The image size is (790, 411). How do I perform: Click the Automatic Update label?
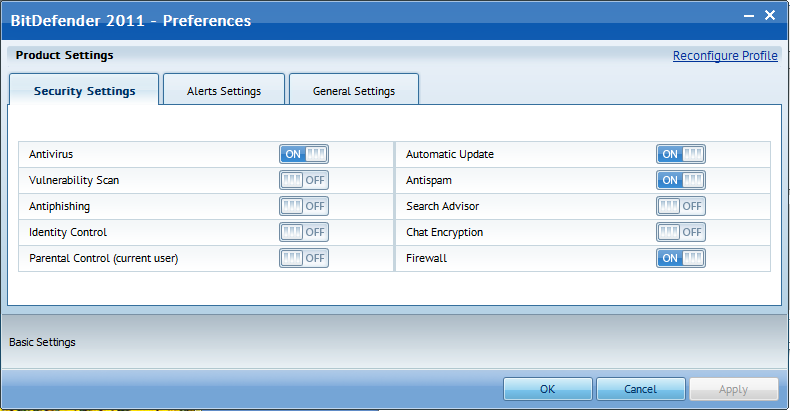(x=450, y=155)
